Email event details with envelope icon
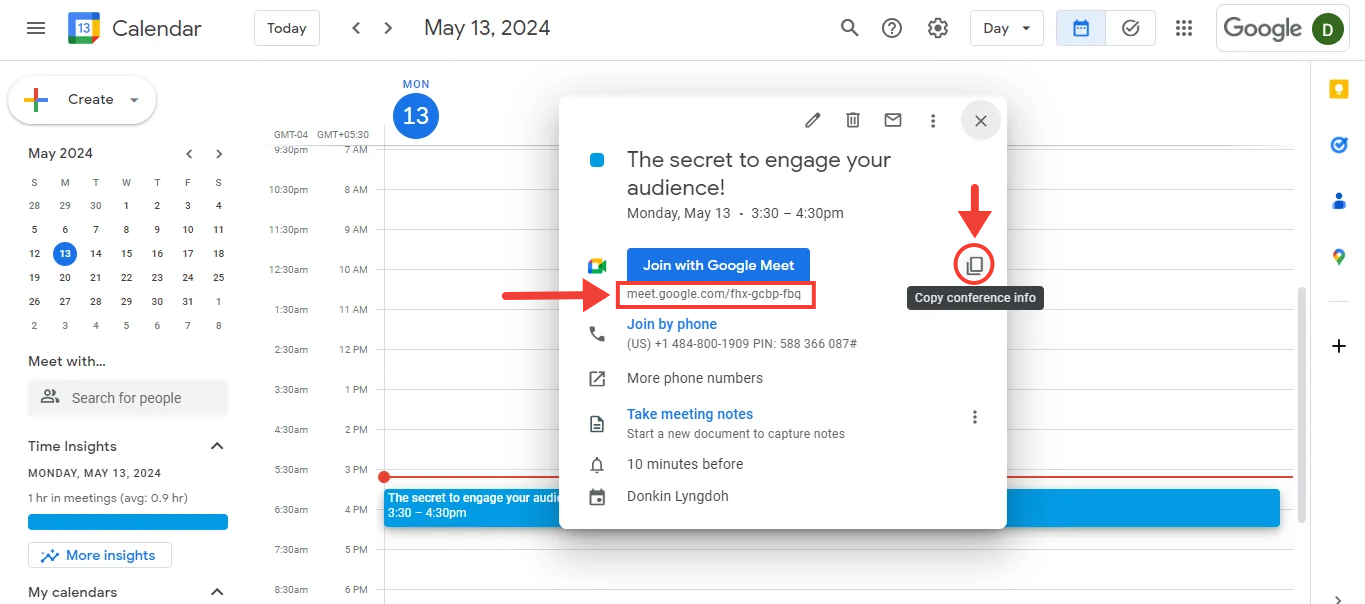 [x=893, y=120]
